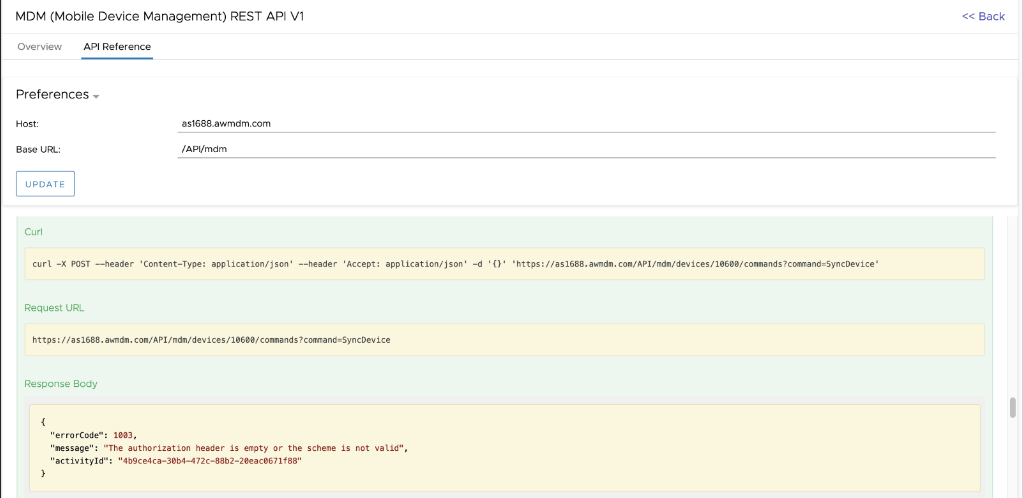Click inside the Curl command box
The image size is (1023, 498).
pyautogui.click(x=504, y=263)
